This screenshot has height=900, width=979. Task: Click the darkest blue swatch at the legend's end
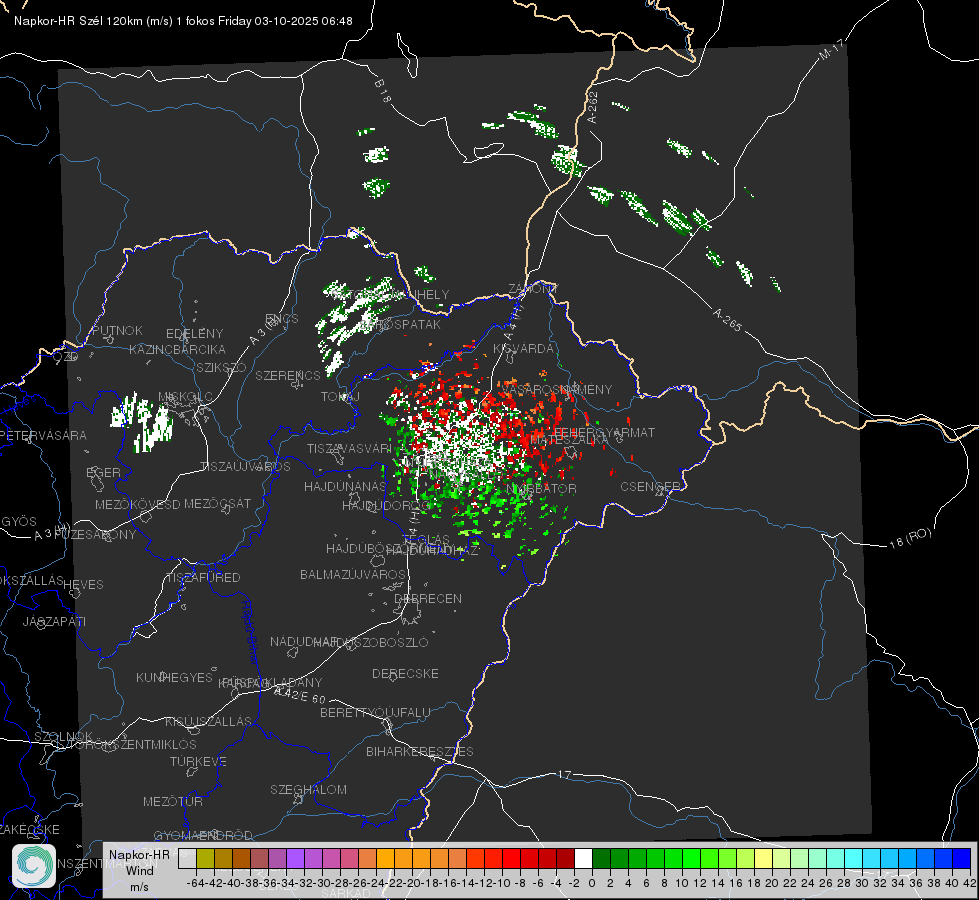962,858
